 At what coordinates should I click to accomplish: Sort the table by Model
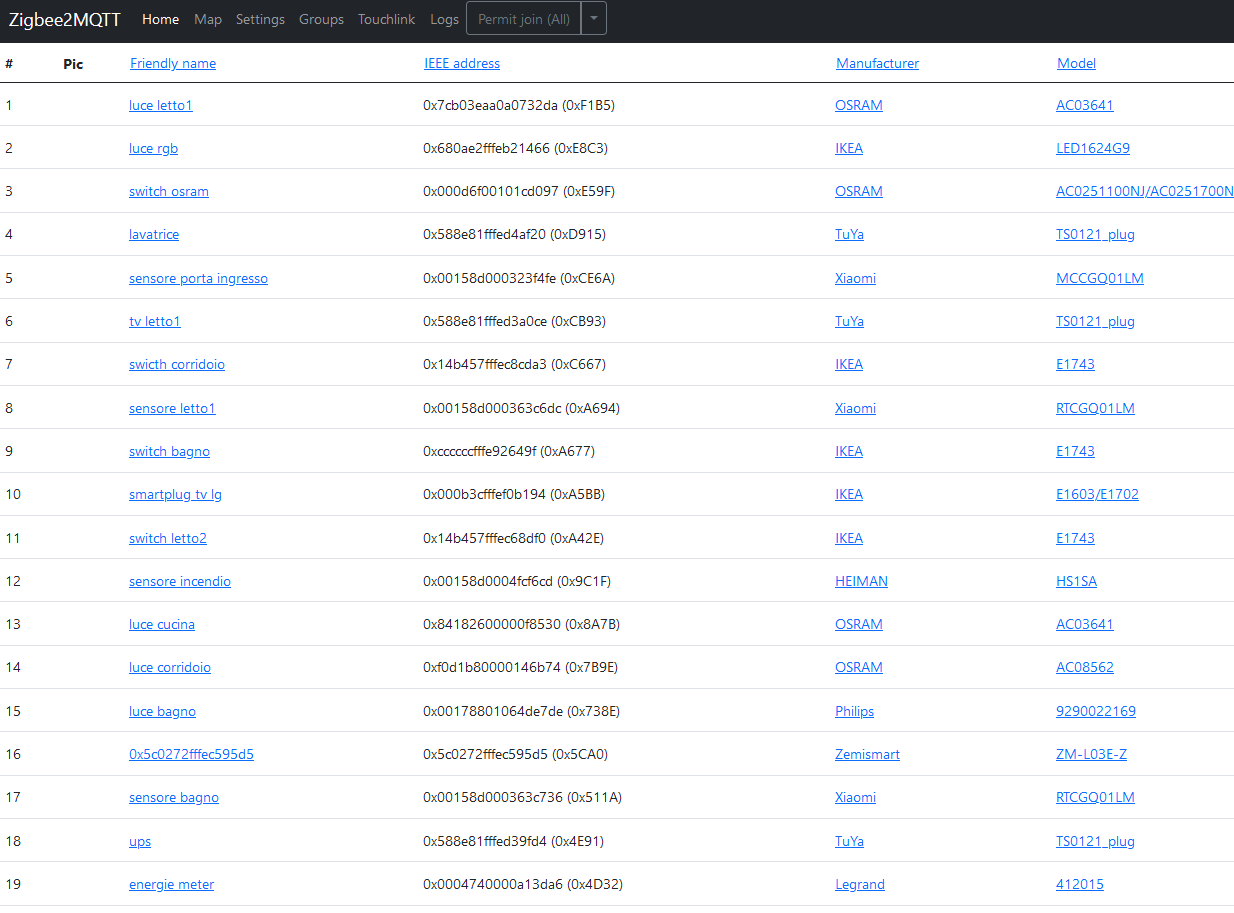[x=1076, y=63]
